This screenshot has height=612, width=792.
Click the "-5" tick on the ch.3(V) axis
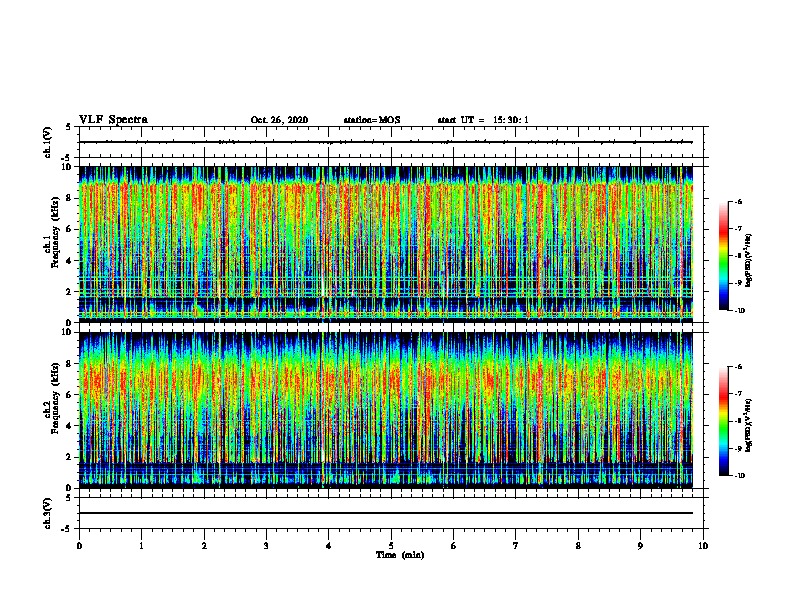pyautogui.click(x=67, y=529)
